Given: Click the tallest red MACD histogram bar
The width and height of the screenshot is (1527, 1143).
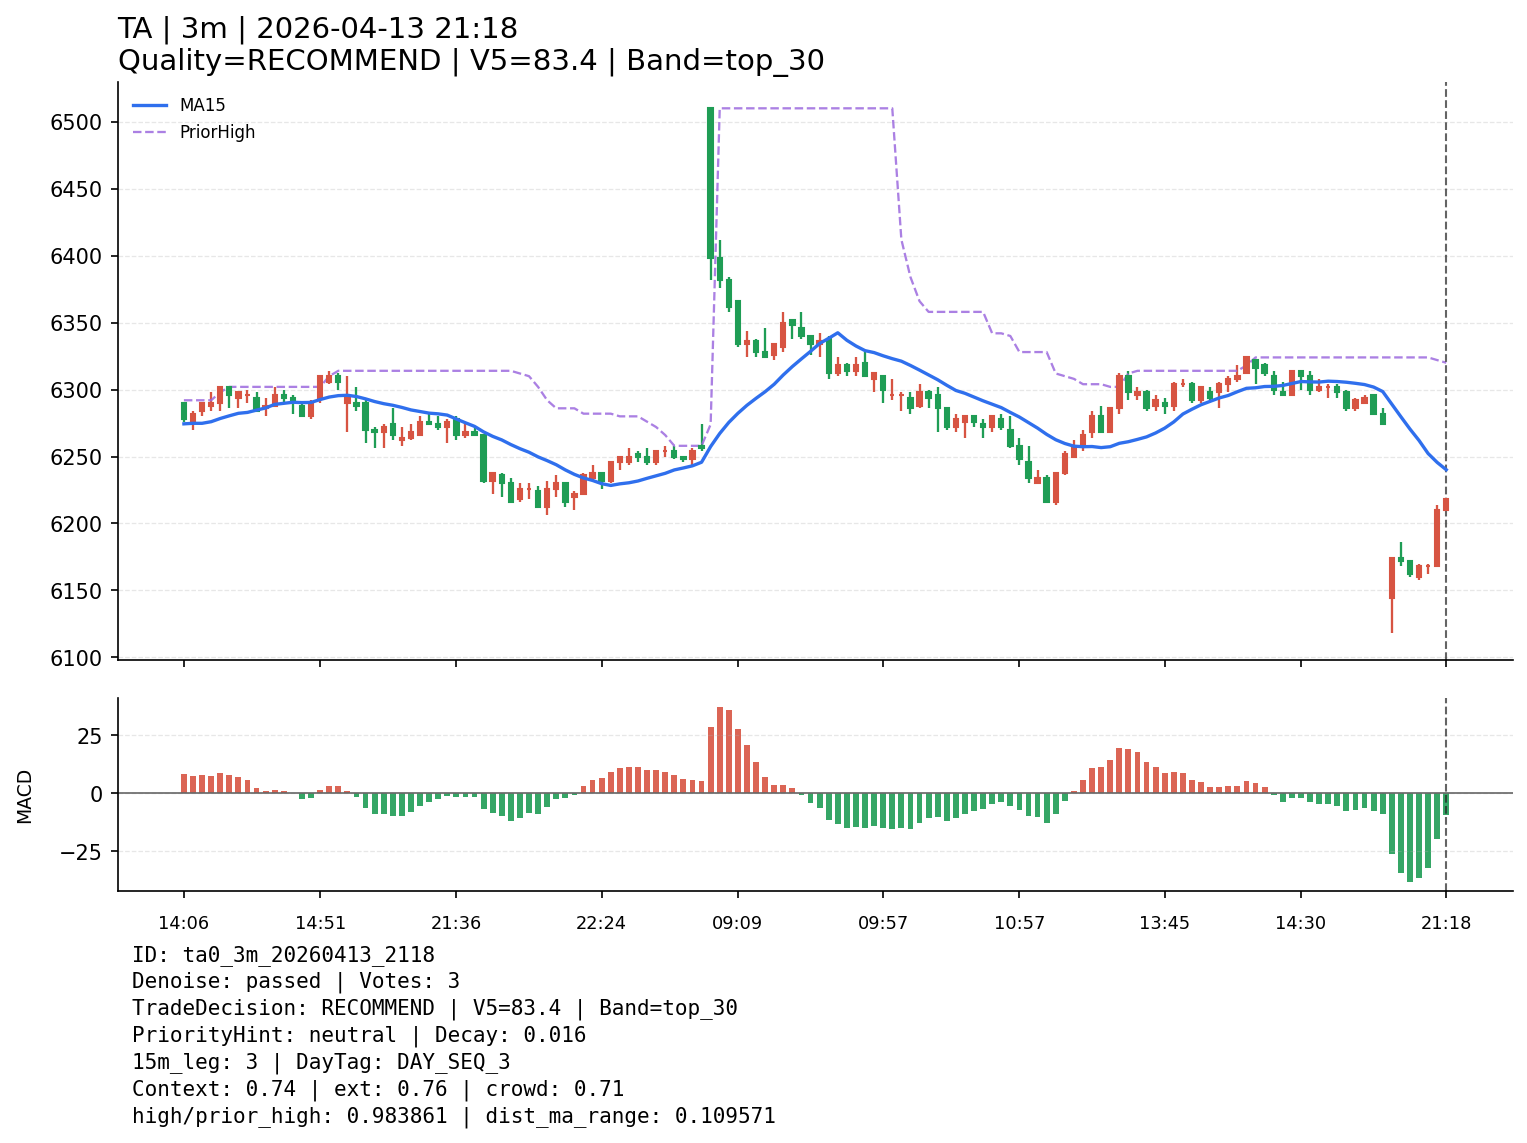Looking at the screenshot, I should click(x=720, y=750).
